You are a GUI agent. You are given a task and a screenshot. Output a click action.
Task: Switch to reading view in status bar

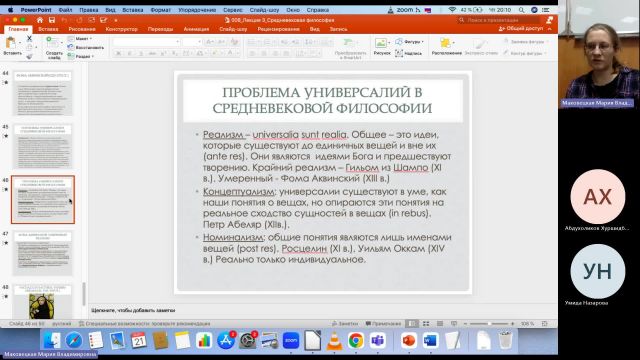[x=440, y=324]
